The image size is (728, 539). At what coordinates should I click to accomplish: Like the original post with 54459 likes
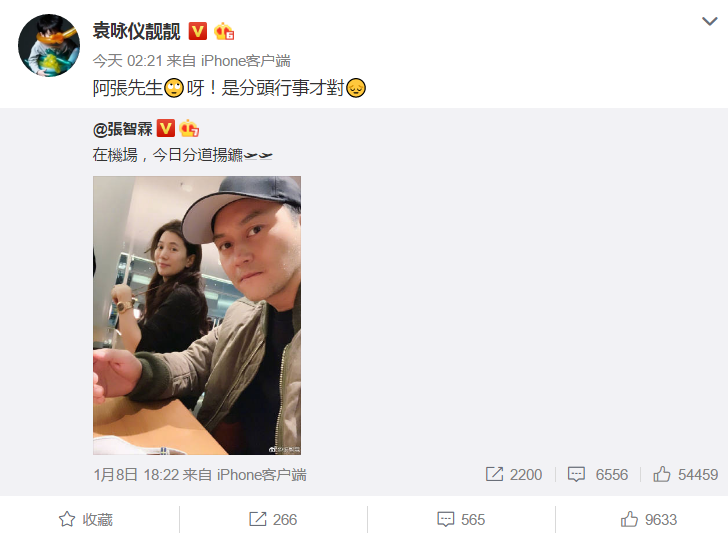coord(685,474)
